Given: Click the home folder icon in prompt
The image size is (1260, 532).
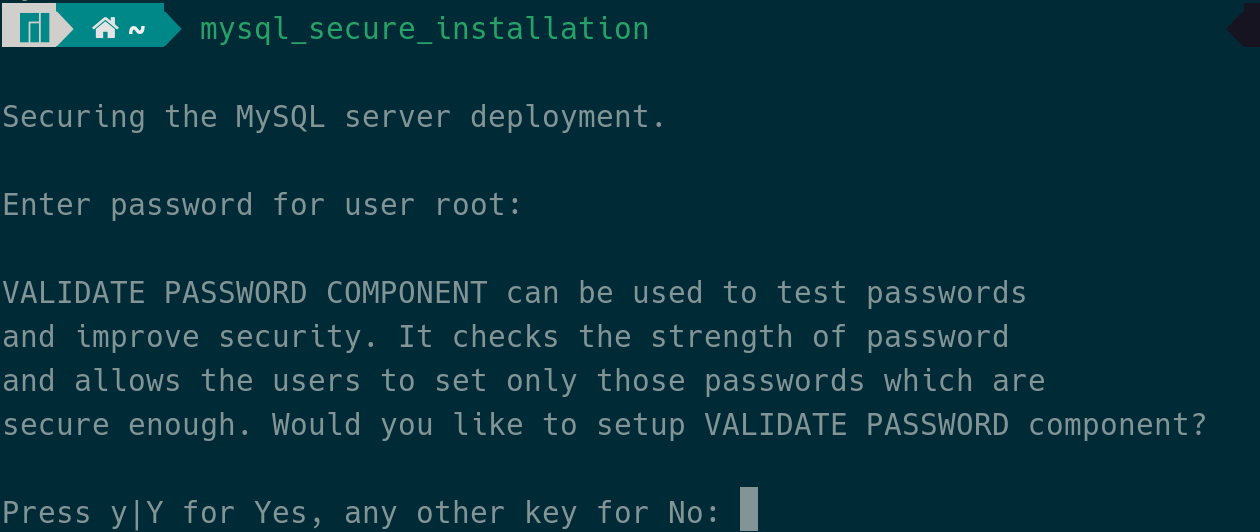Looking at the screenshot, I should click(105, 28).
